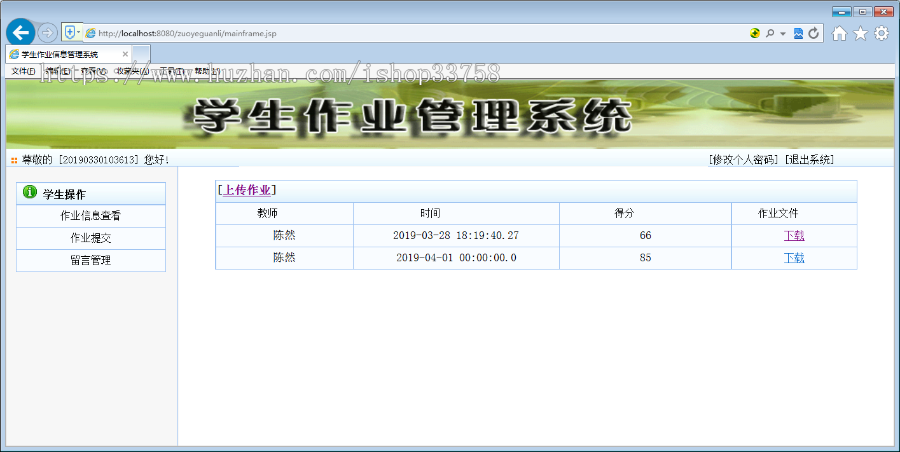
Task: Open 作业提交 in the sidebar
Action: [x=91, y=238]
